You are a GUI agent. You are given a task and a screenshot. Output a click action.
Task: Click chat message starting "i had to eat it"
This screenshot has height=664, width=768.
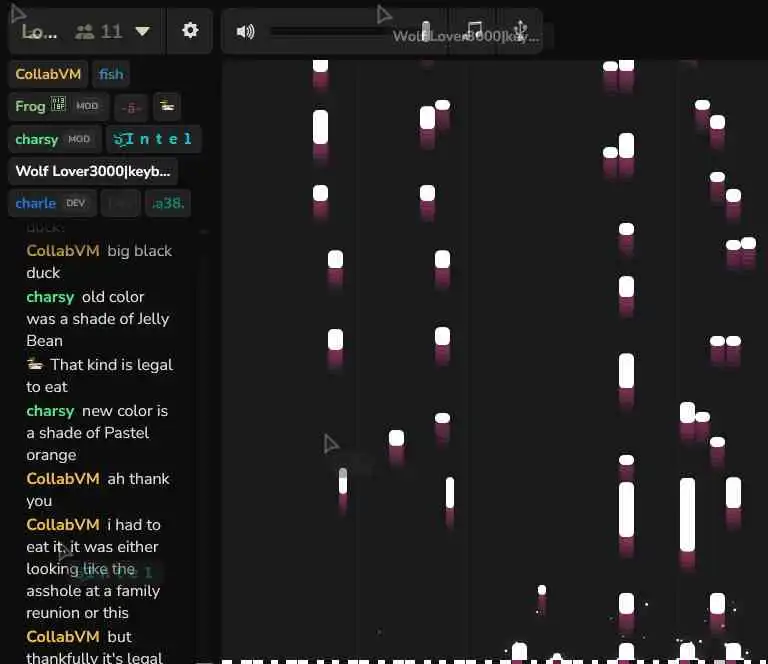pyautogui.click(x=93, y=569)
